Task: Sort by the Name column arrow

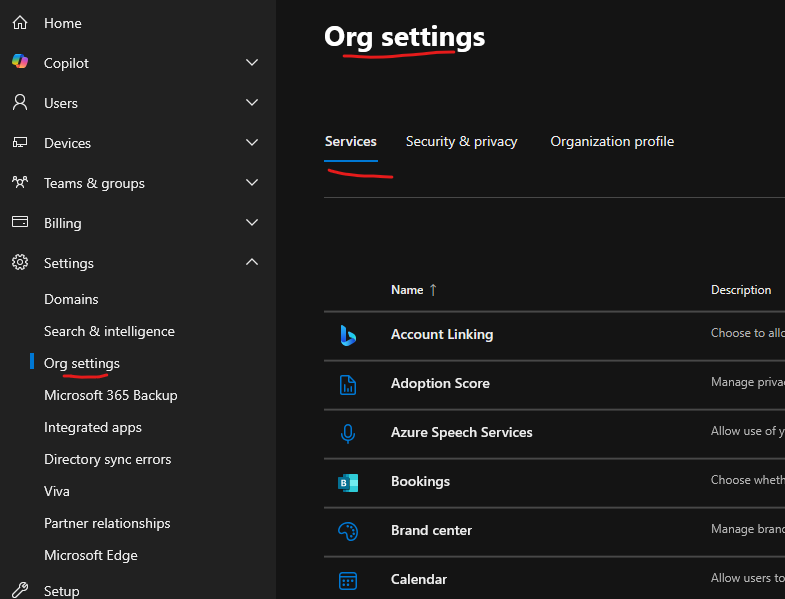Action: tap(433, 290)
